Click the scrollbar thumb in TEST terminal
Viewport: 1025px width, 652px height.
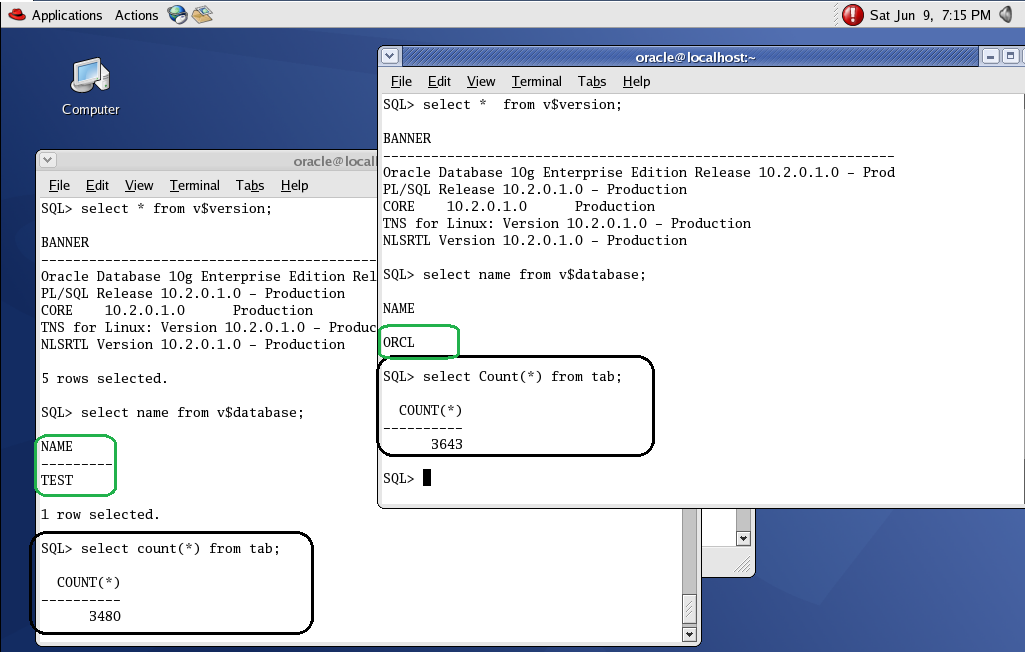click(x=690, y=608)
